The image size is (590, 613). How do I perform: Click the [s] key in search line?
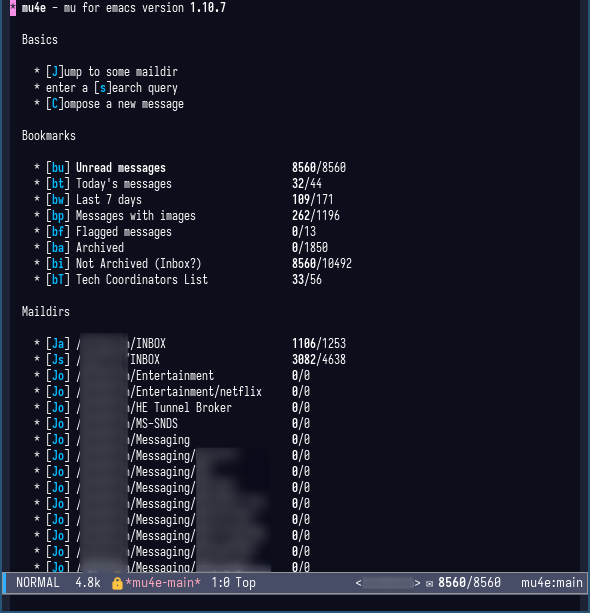[103, 88]
